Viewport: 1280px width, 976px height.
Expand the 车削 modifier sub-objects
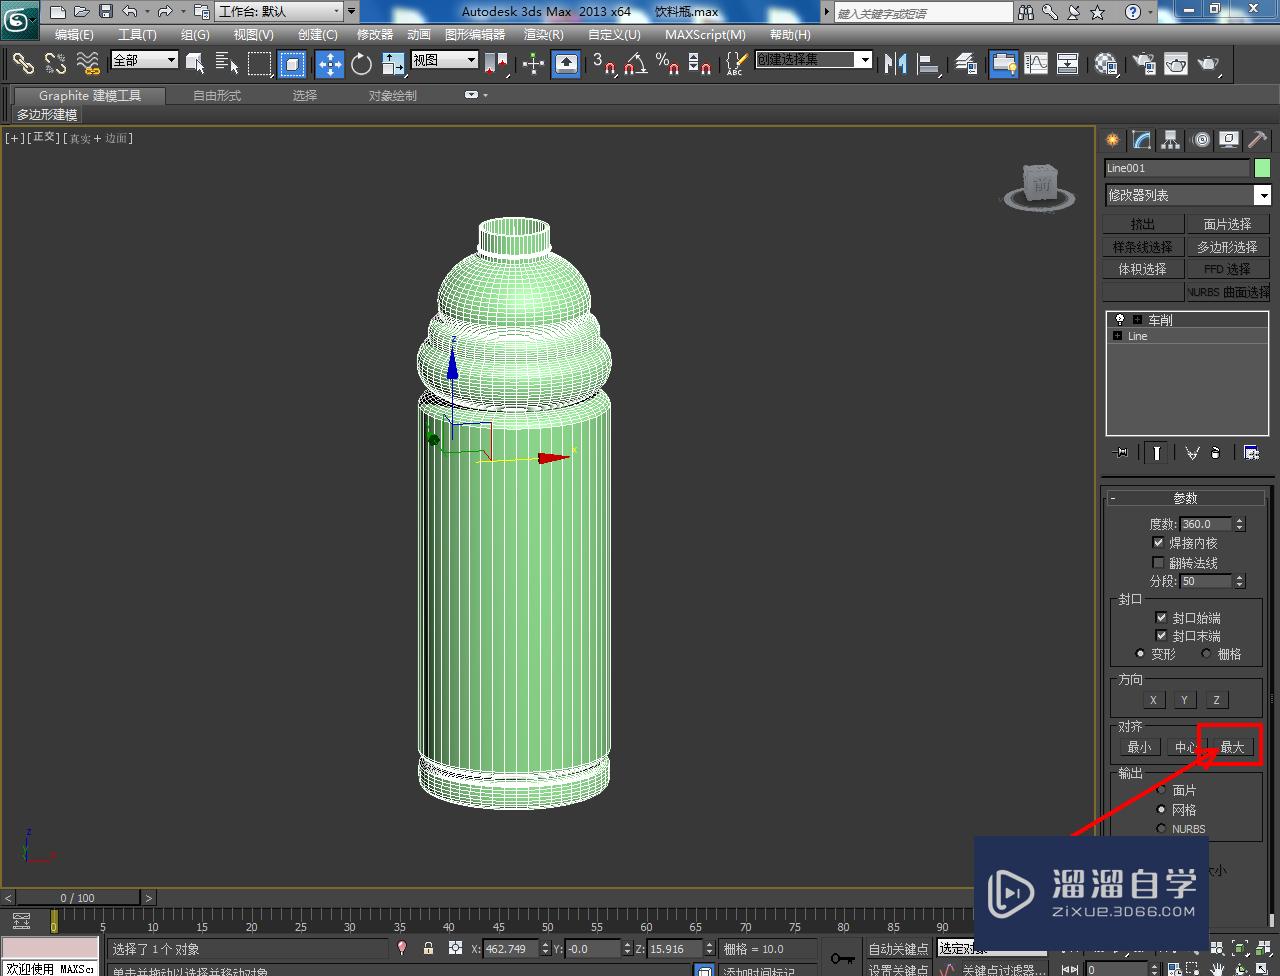[1138, 320]
